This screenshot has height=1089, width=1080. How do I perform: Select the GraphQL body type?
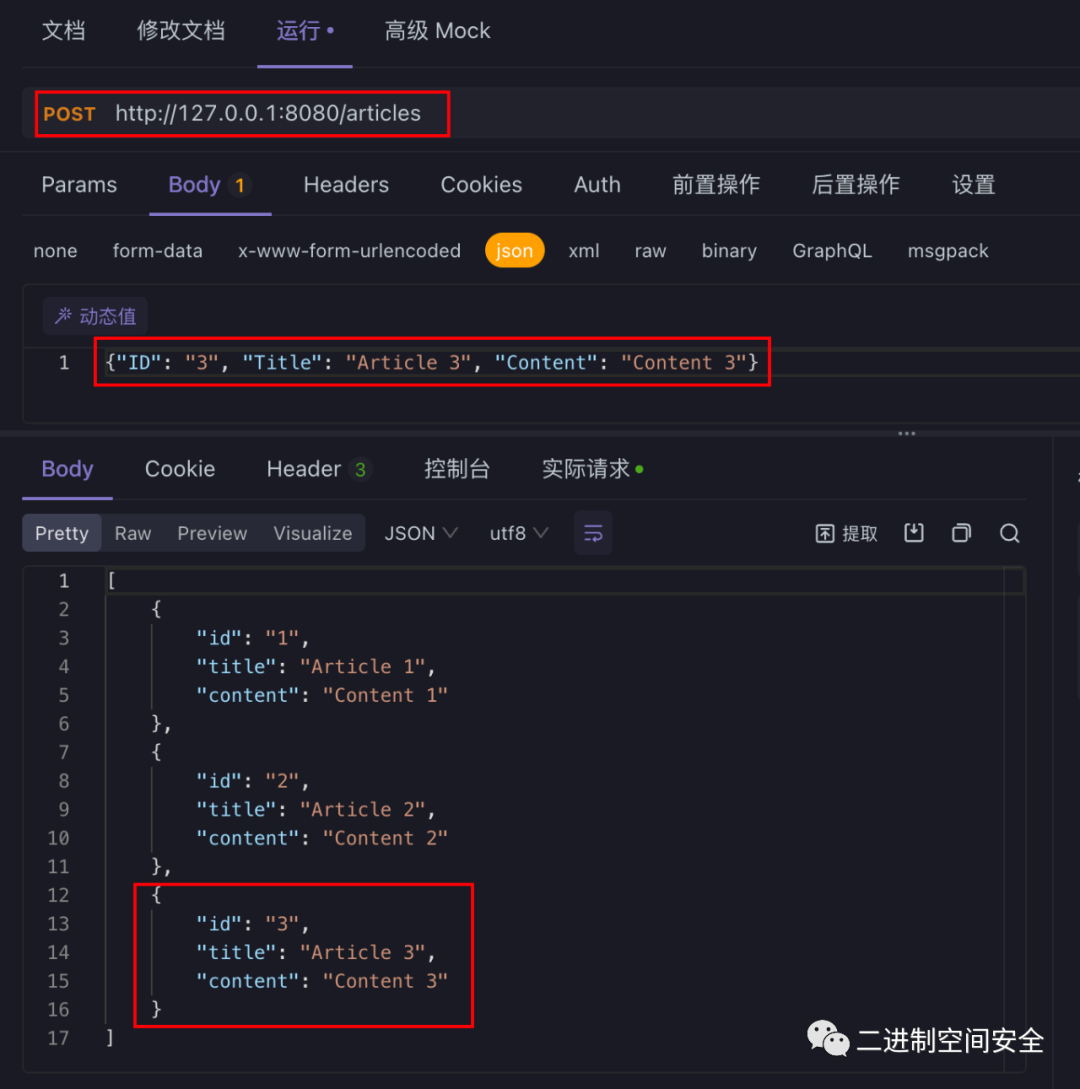pos(832,251)
